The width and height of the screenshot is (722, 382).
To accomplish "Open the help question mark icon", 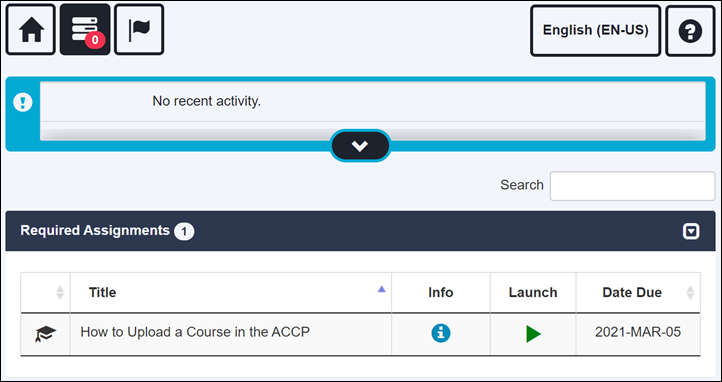I will pos(690,31).
